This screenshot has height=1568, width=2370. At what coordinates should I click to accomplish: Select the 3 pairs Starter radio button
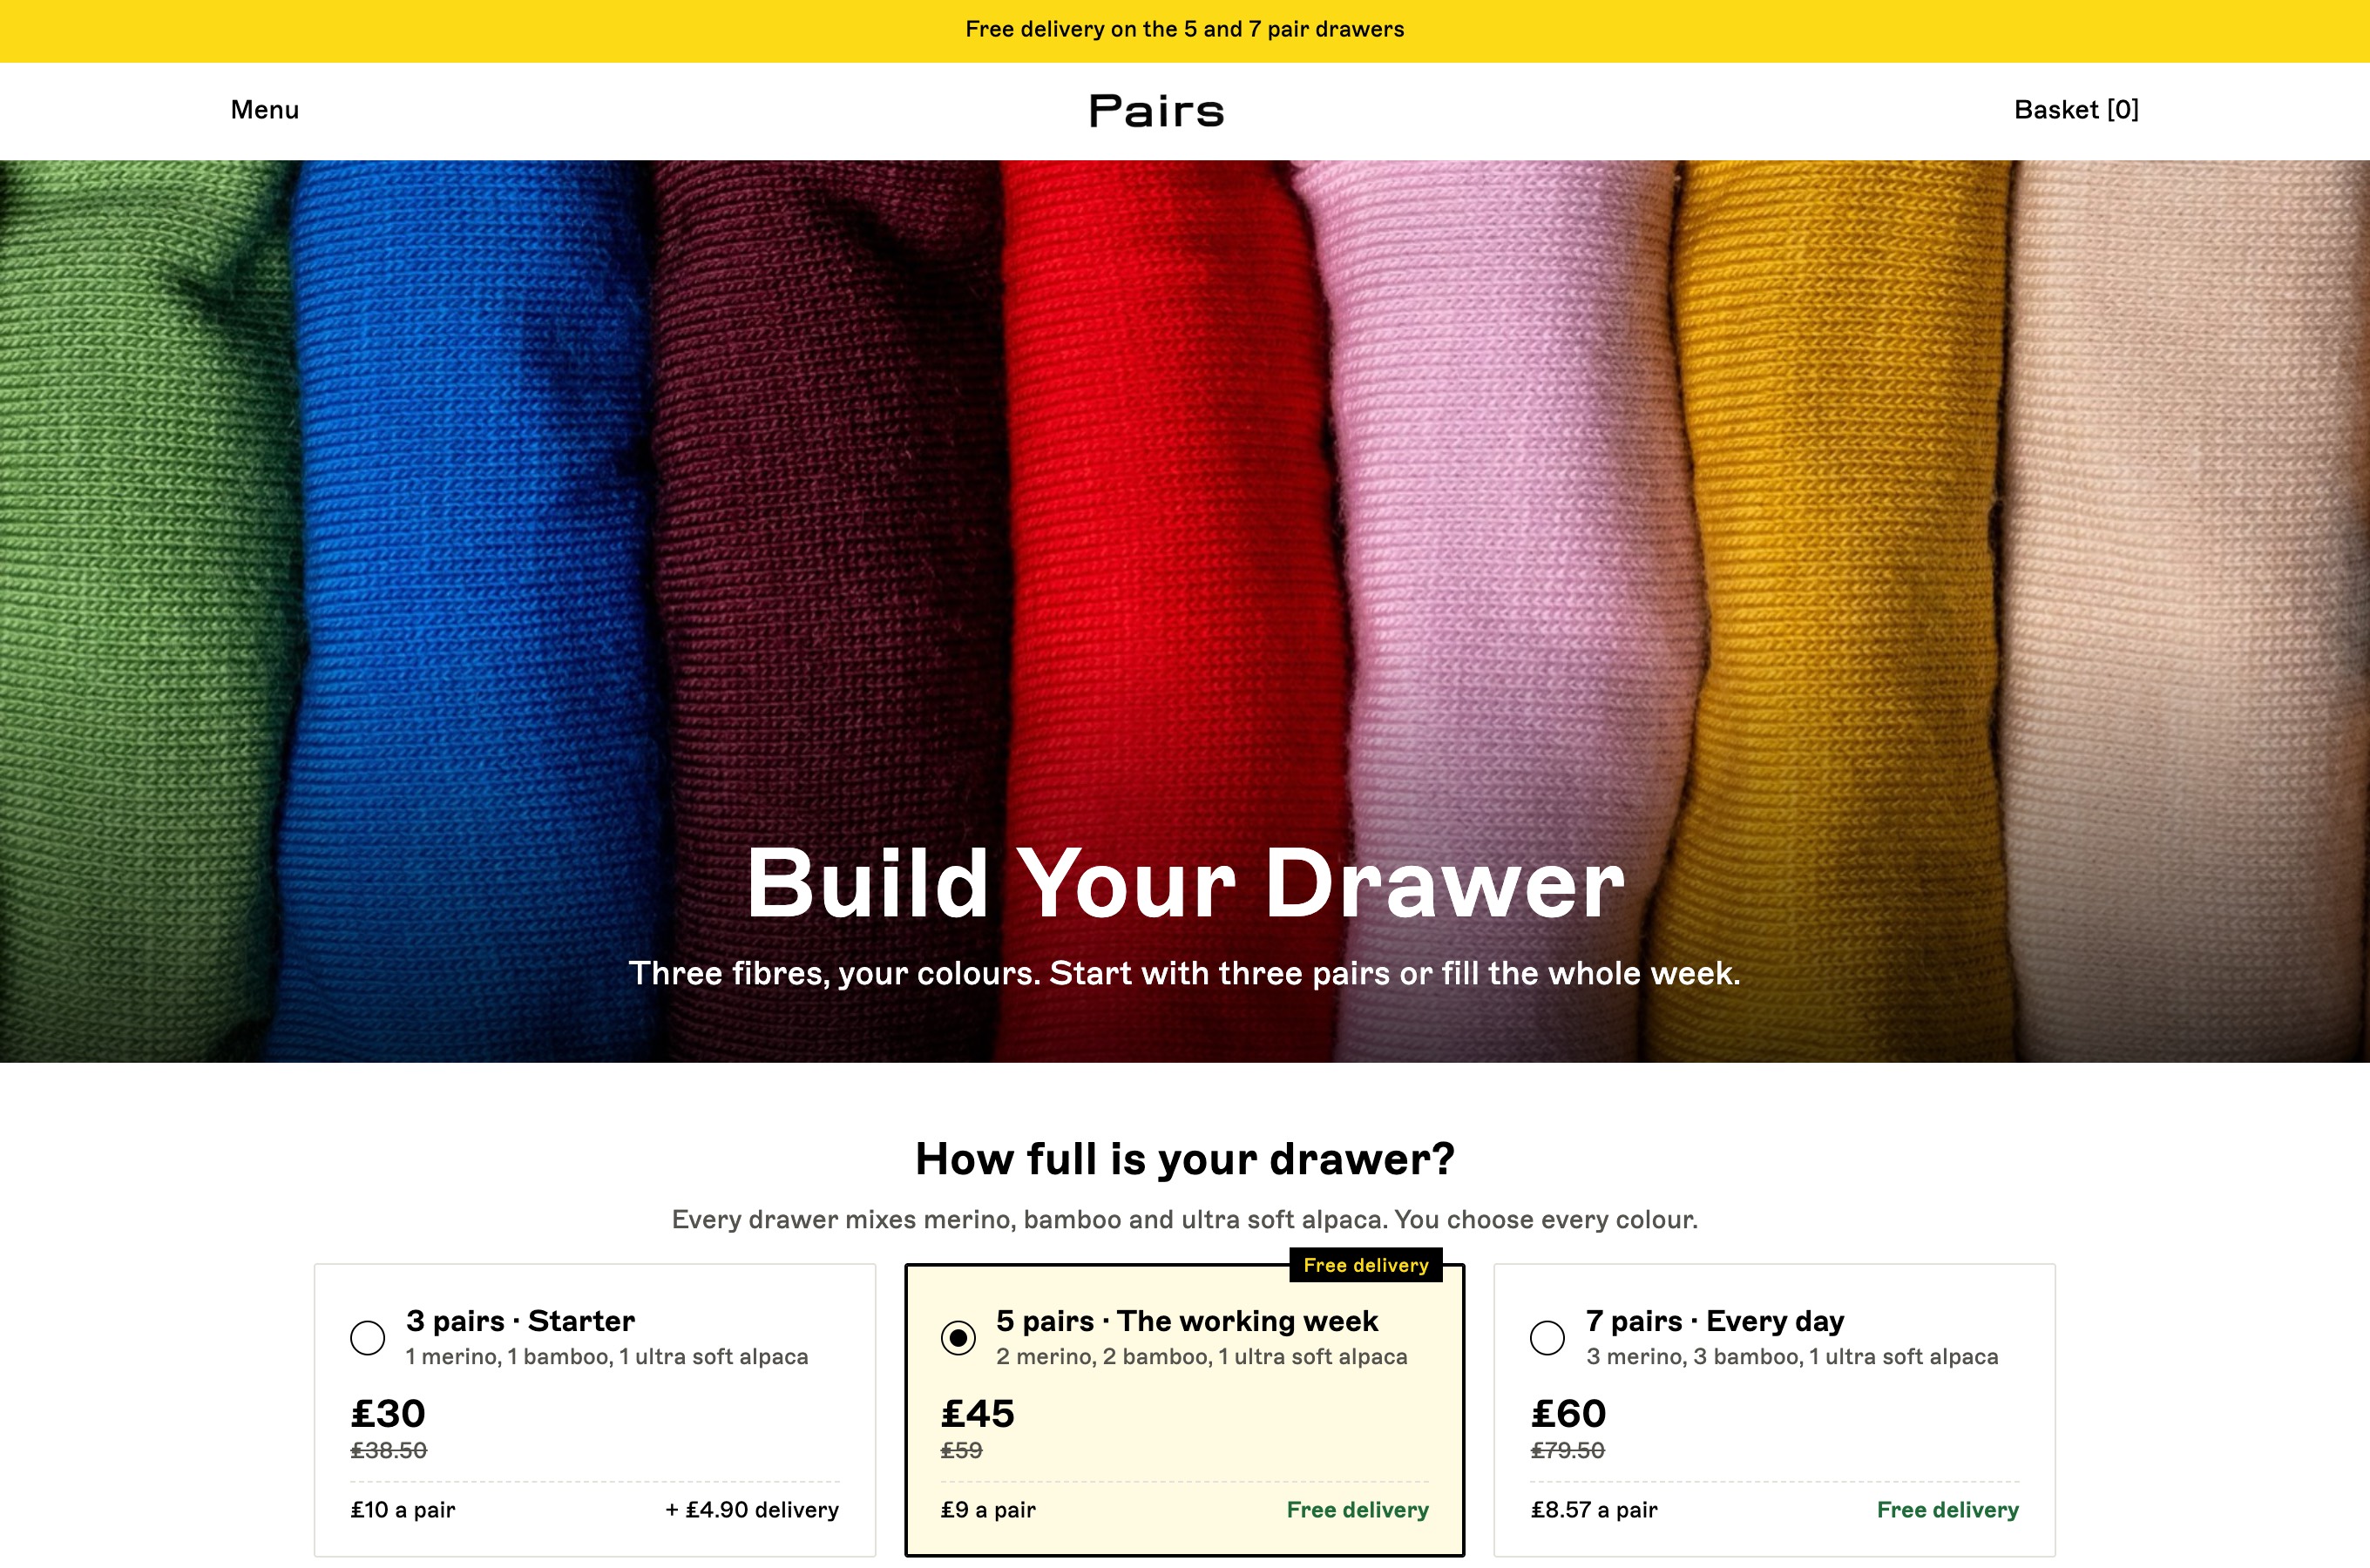368,1337
